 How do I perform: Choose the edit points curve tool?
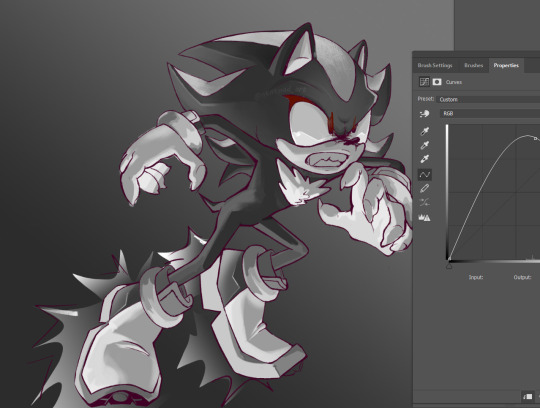pos(425,175)
